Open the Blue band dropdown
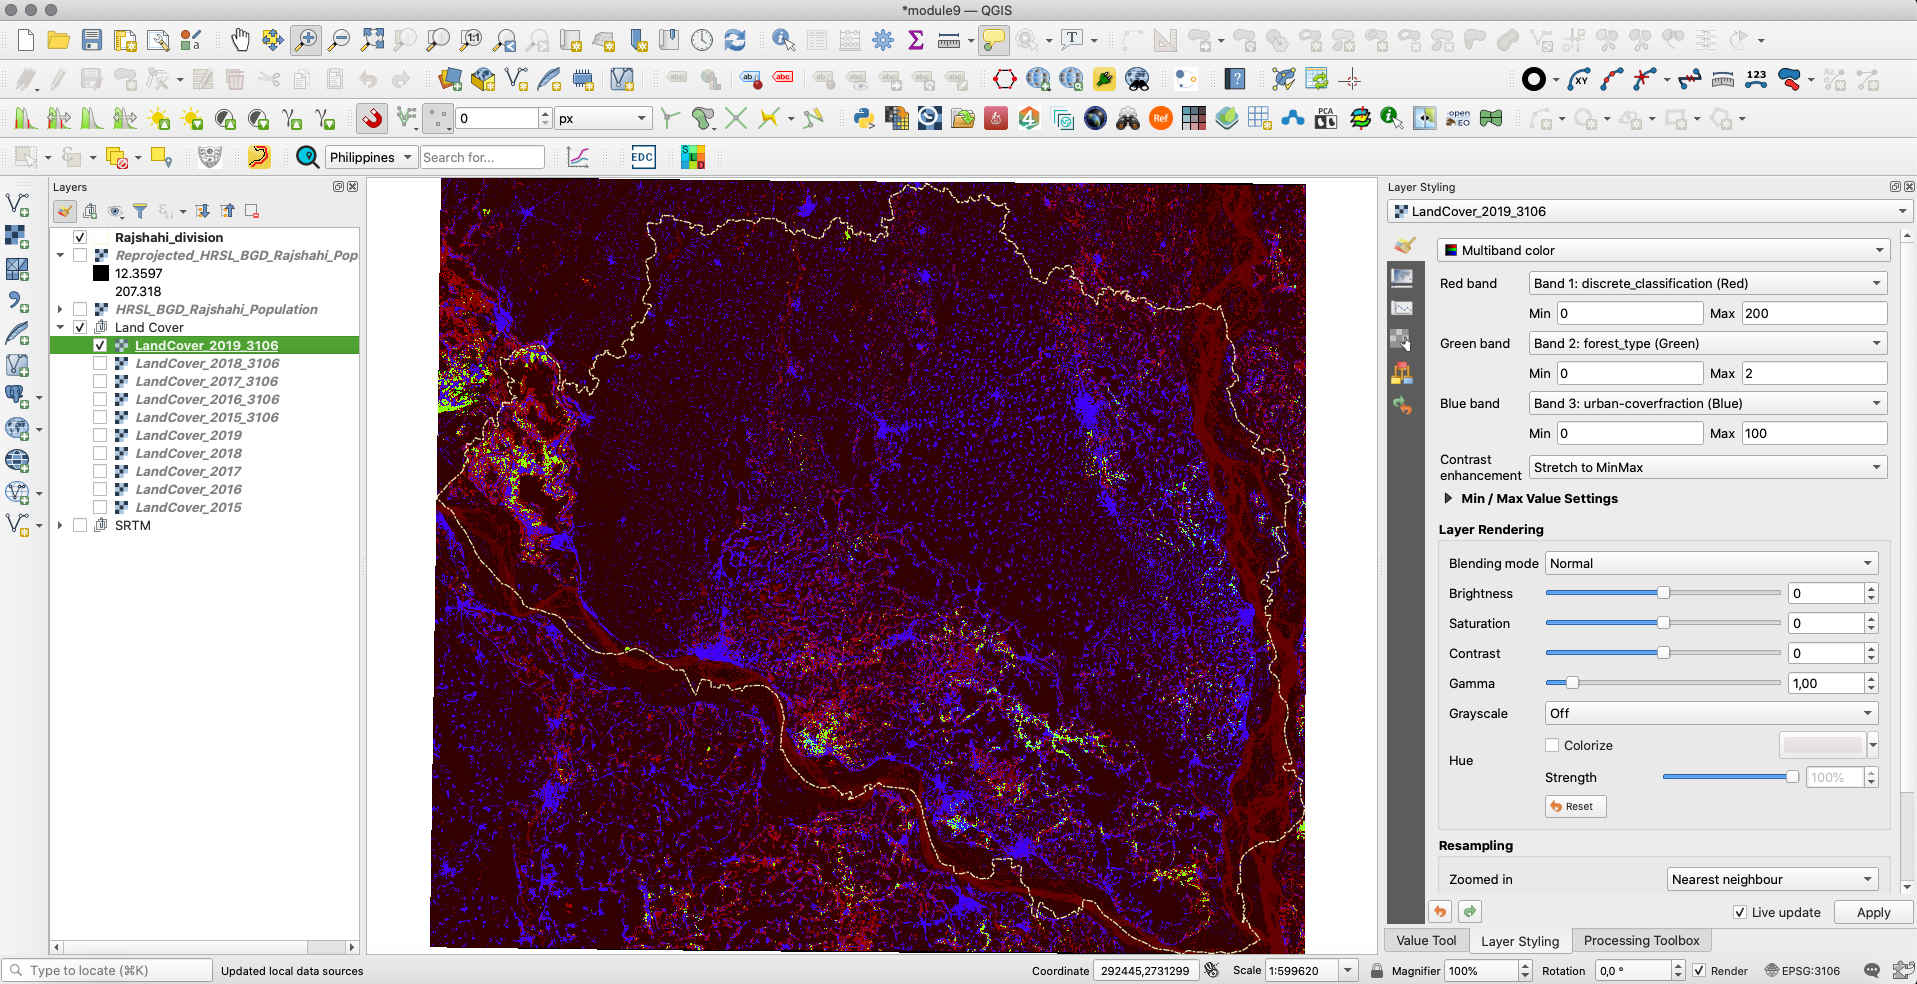This screenshot has width=1917, height=984. coord(1708,403)
